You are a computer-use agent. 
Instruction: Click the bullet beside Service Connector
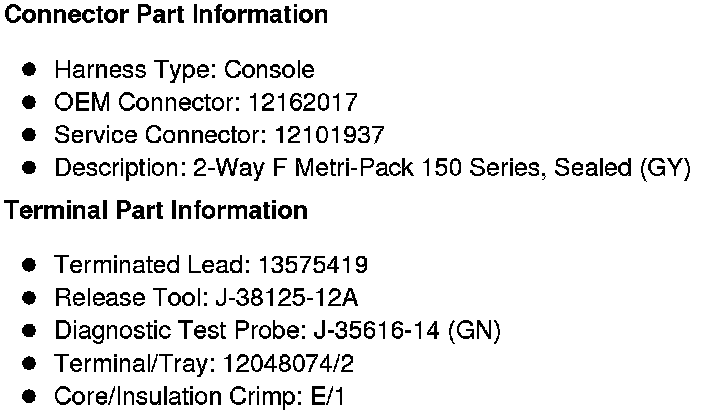pyautogui.click(x=30, y=135)
